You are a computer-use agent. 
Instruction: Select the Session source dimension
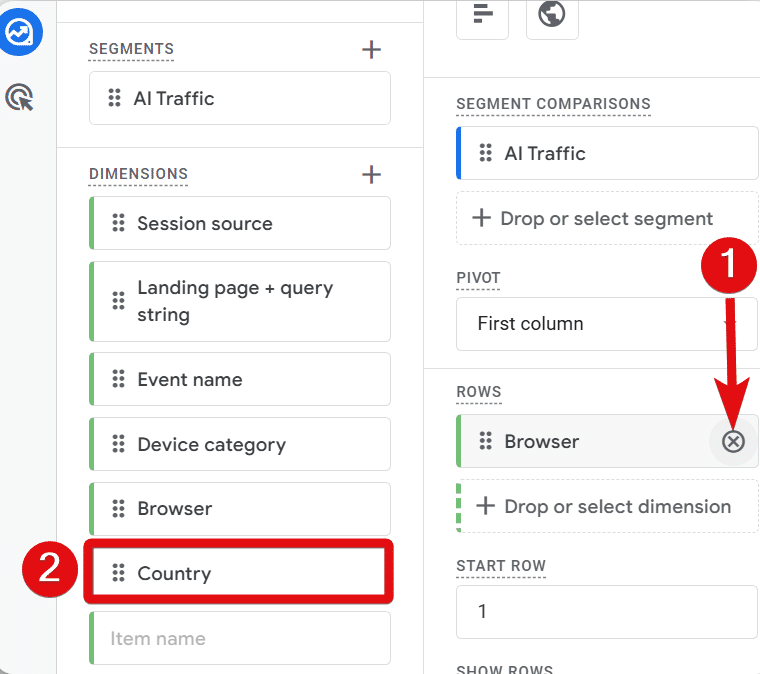click(240, 223)
